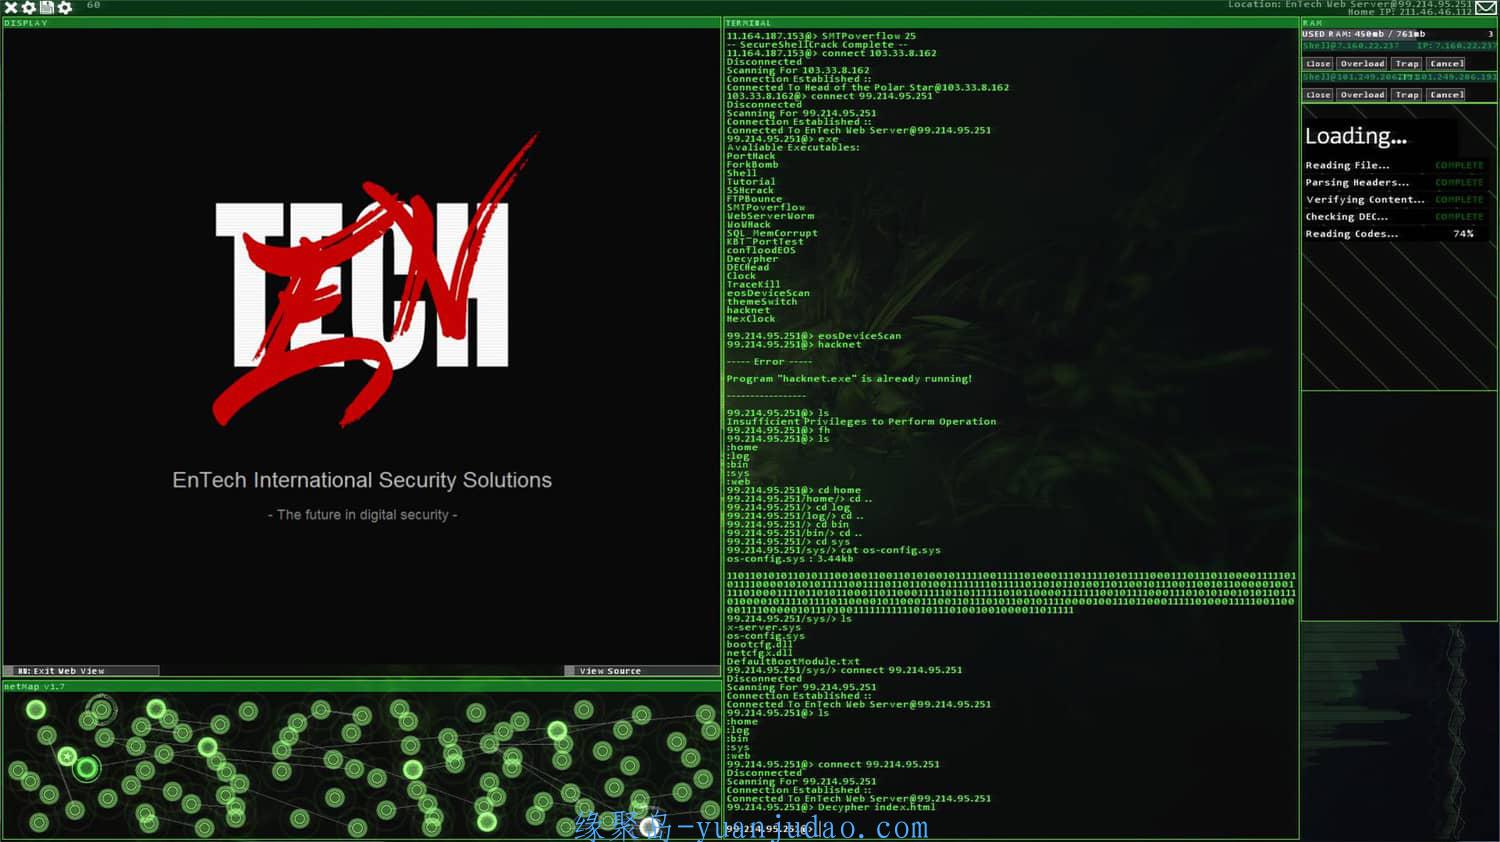Click 'os-config.sys : 3.44kb' terminal line

pos(790,559)
